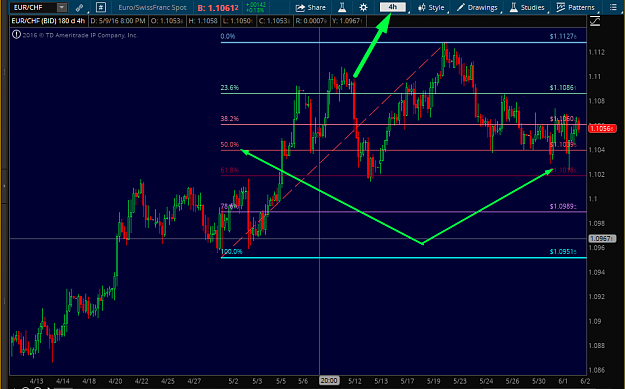Click the Euro/SwissFranc Spot description
This screenshot has width=625, height=389.
coord(152,8)
